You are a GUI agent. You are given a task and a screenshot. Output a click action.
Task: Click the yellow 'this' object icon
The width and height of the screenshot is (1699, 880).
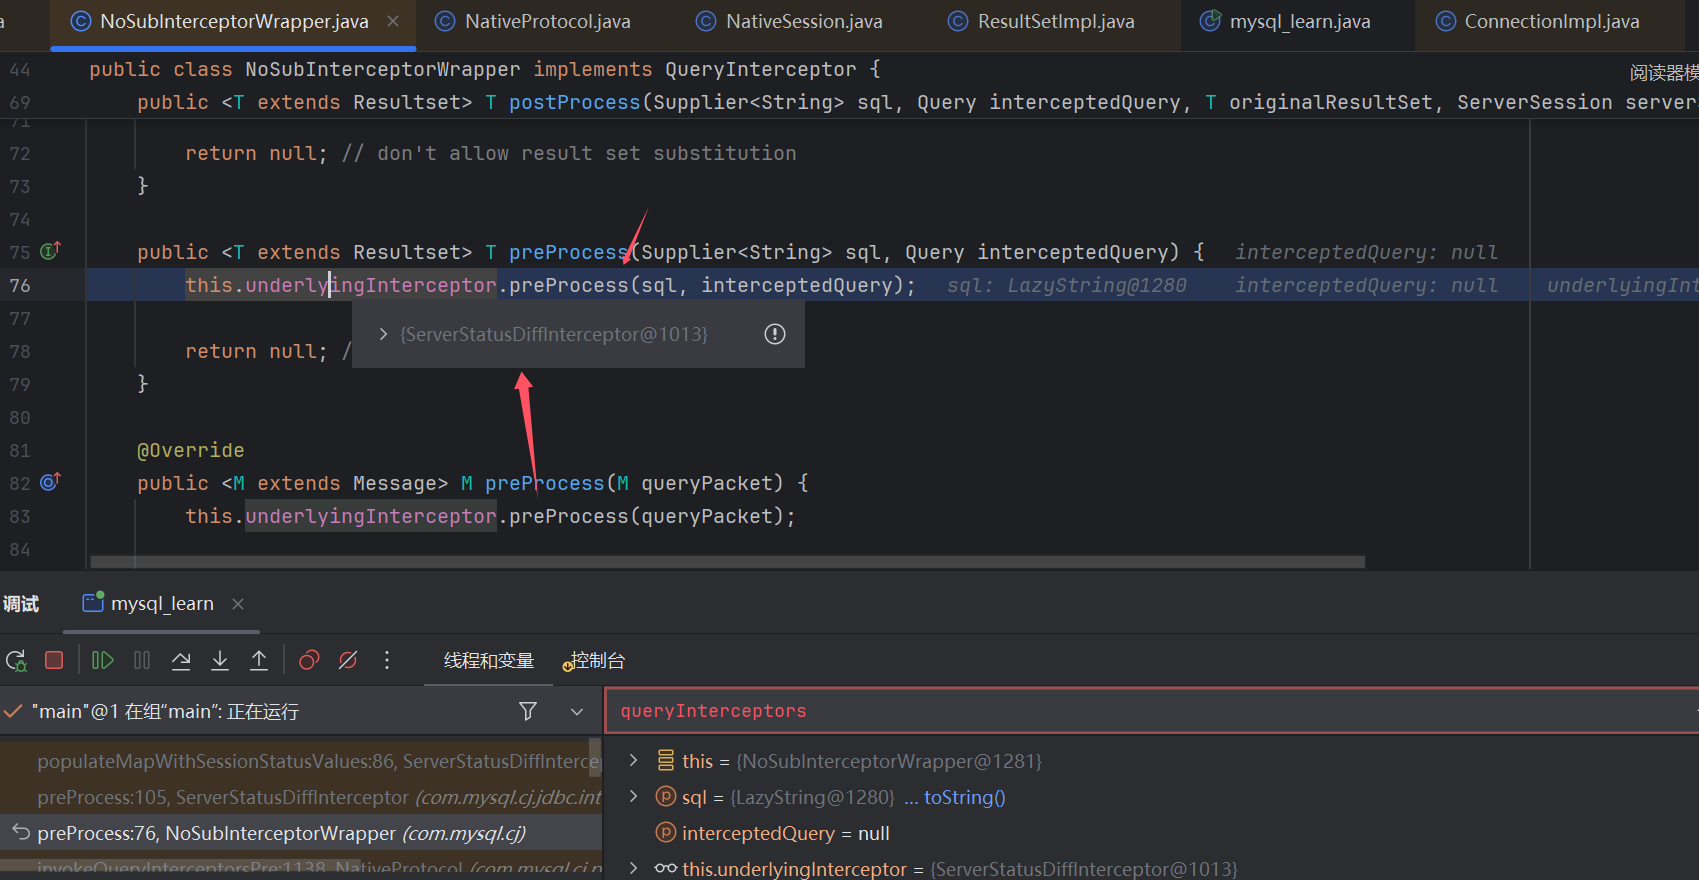tap(666, 761)
